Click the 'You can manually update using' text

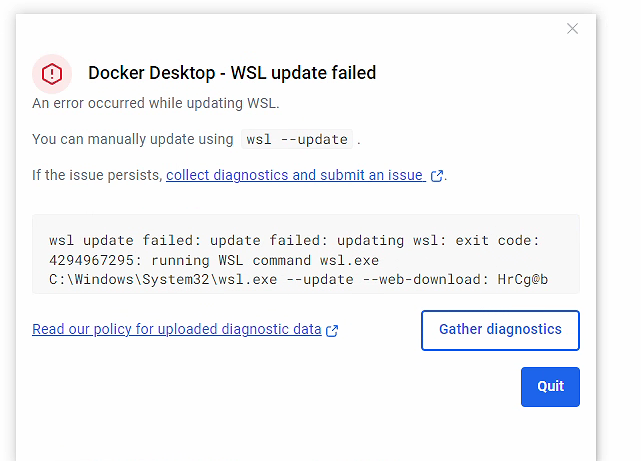point(133,139)
